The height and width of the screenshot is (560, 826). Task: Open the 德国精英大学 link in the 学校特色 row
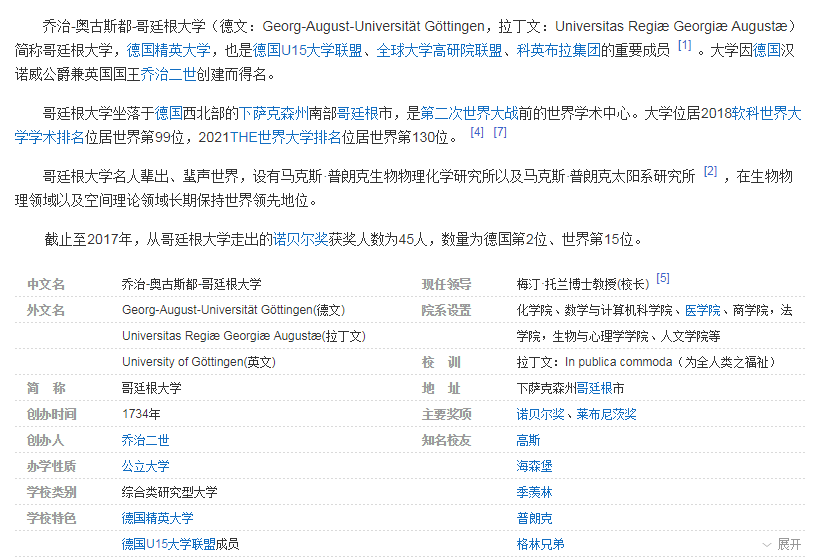pyautogui.click(x=158, y=518)
